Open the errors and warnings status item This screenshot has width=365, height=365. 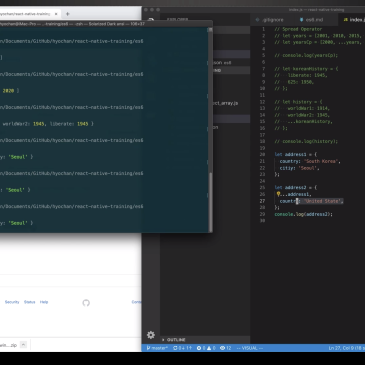click(206, 348)
